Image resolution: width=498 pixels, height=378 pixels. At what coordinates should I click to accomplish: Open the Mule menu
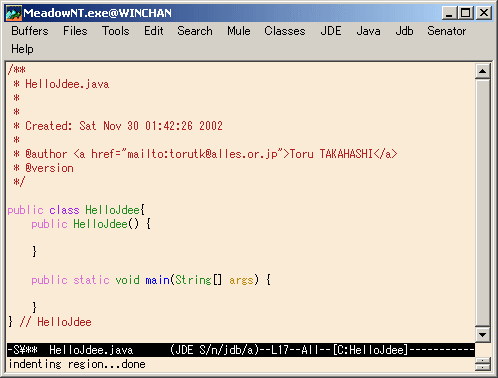click(x=239, y=31)
